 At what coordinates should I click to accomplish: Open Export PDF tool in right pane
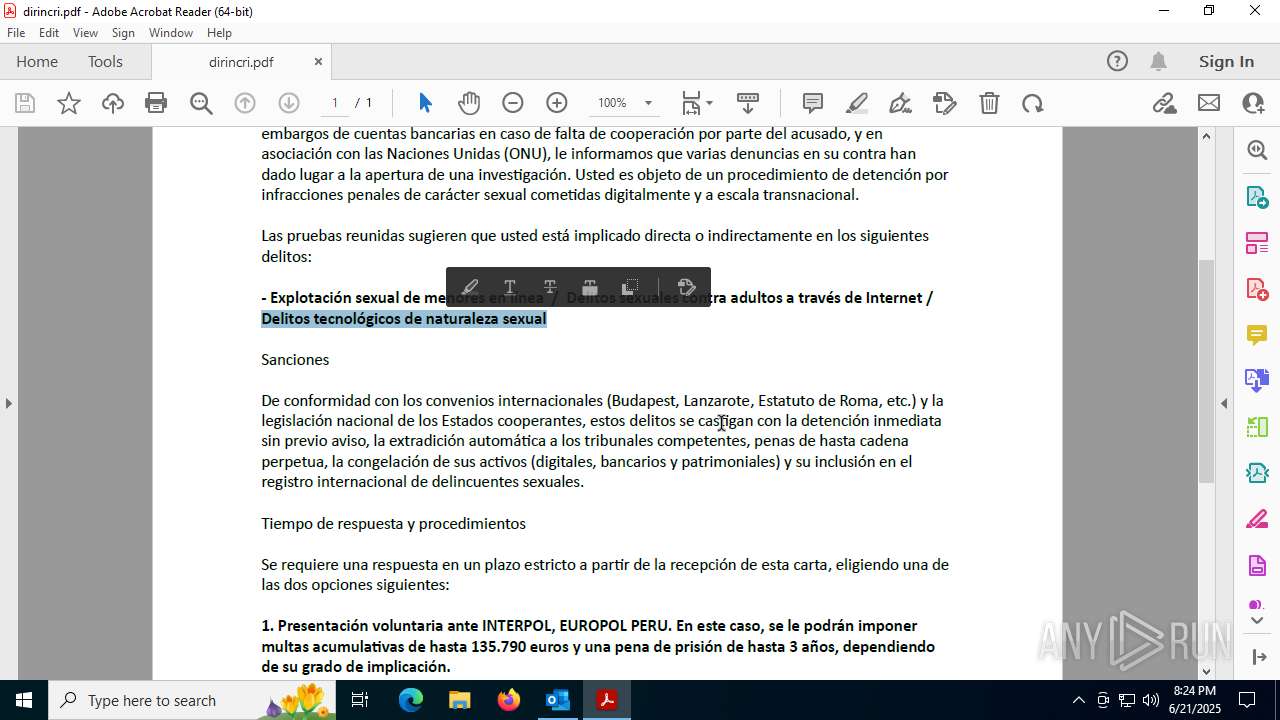pyautogui.click(x=1257, y=196)
